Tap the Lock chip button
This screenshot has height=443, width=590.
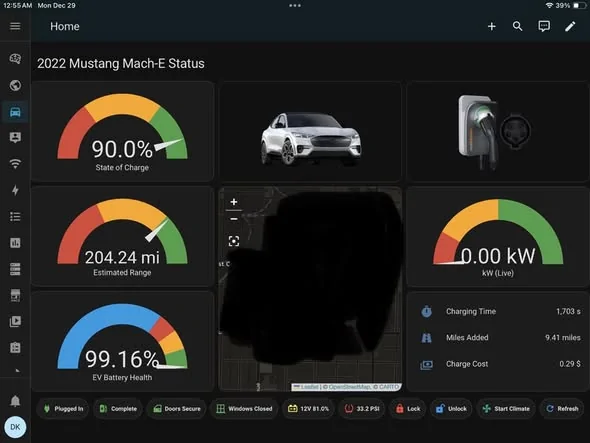pos(407,409)
